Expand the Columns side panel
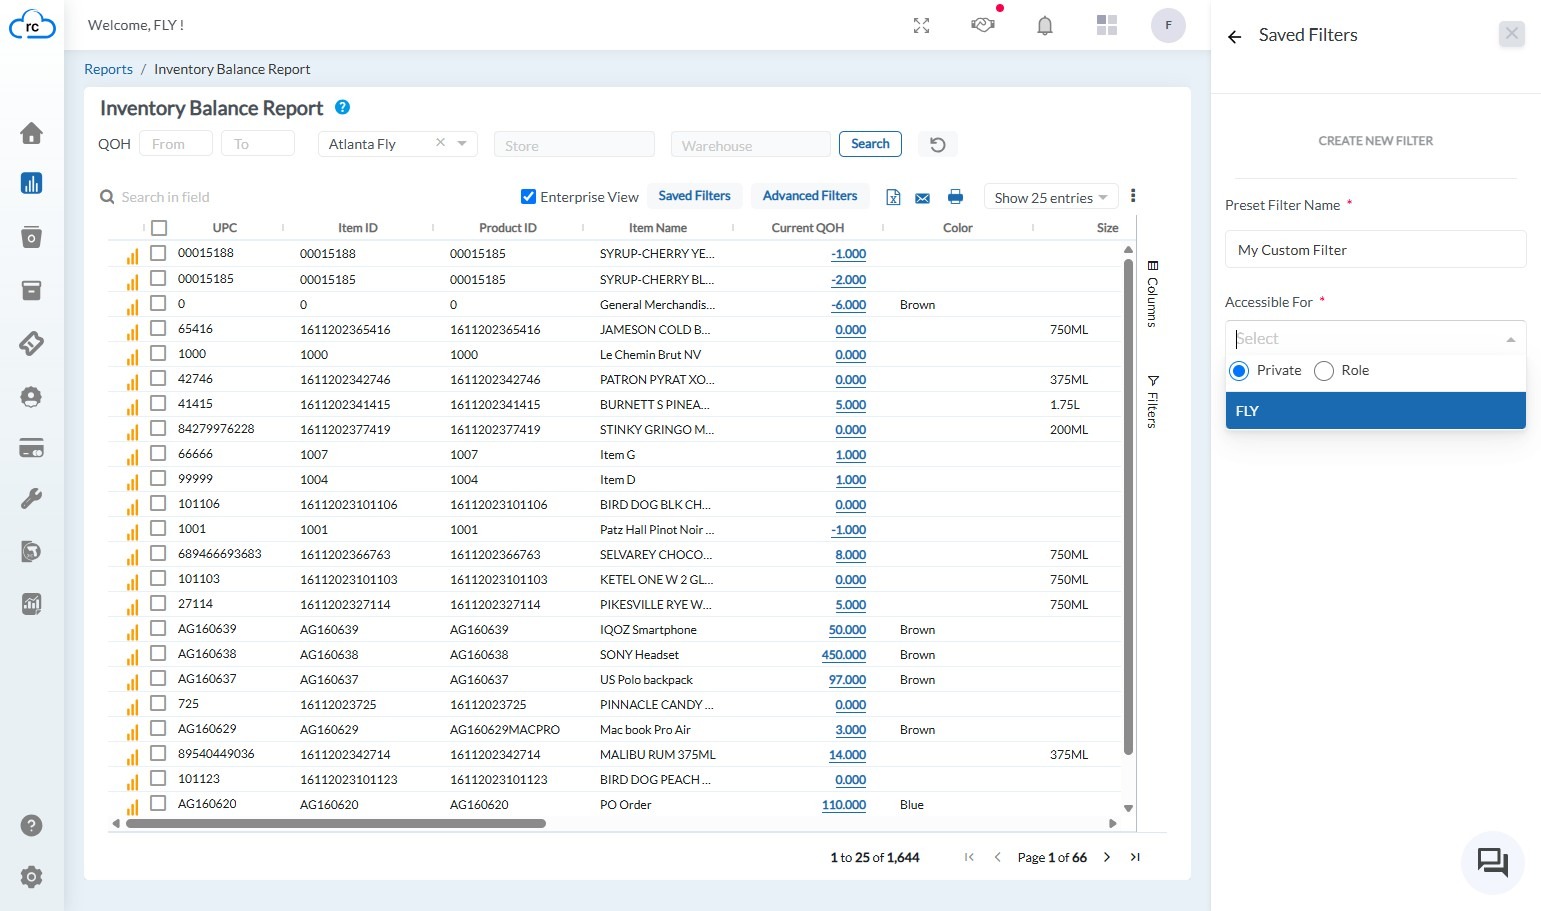This screenshot has width=1541, height=911. click(1152, 294)
